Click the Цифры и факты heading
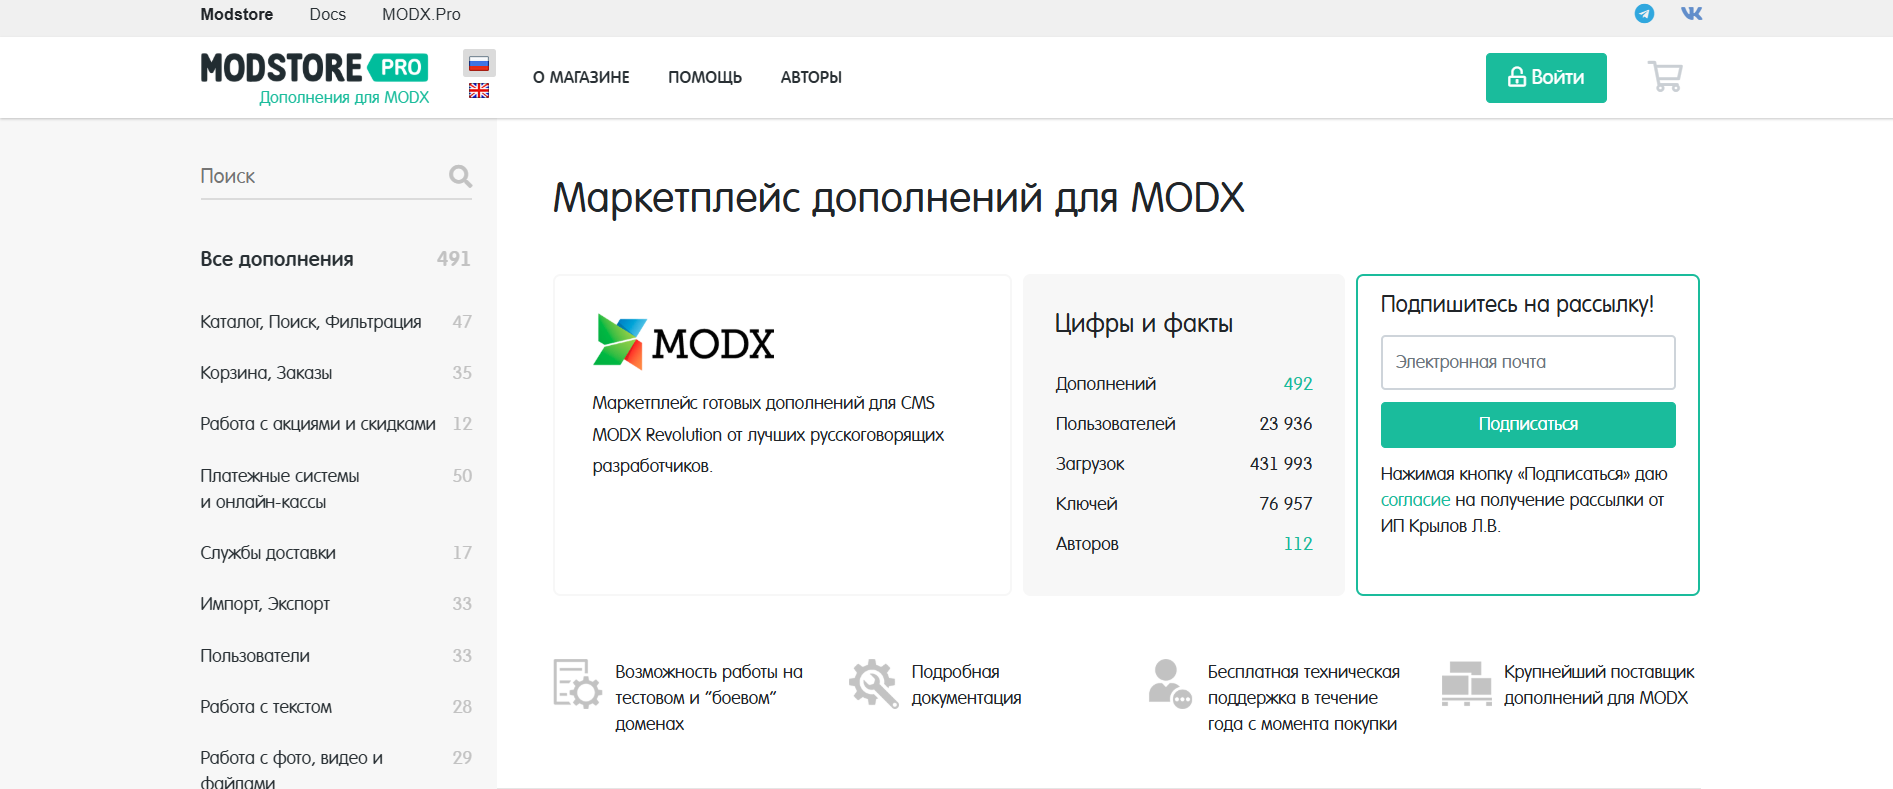Viewport: 1893px width, 789px height. (x=1143, y=324)
